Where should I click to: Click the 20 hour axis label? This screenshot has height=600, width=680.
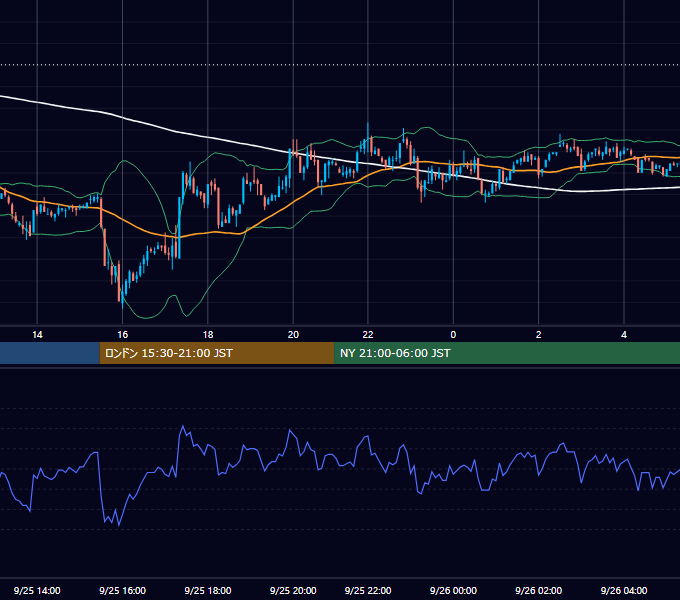coord(293,335)
